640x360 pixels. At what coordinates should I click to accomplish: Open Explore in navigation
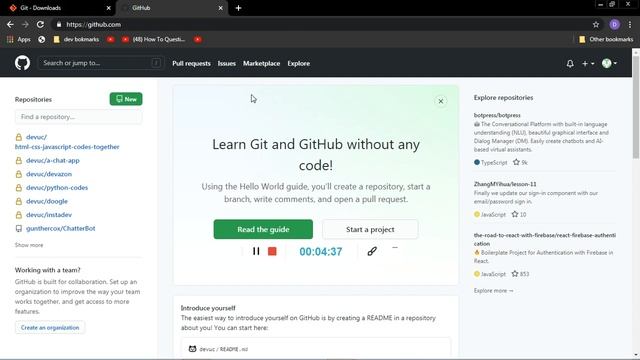click(298, 63)
